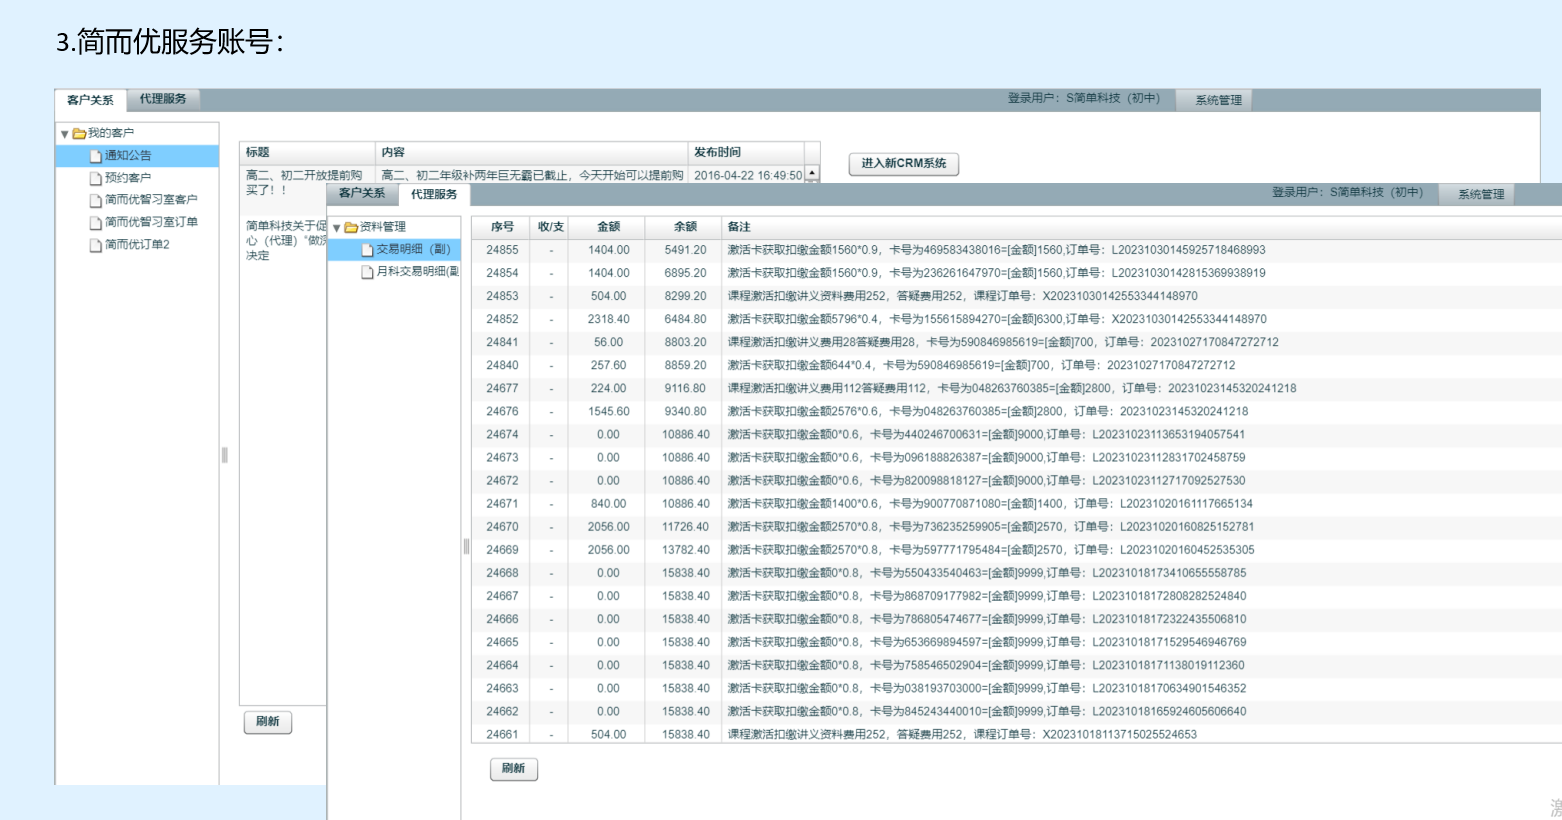Click the 我的客户 folder icon
1562x820 pixels.
79,133
